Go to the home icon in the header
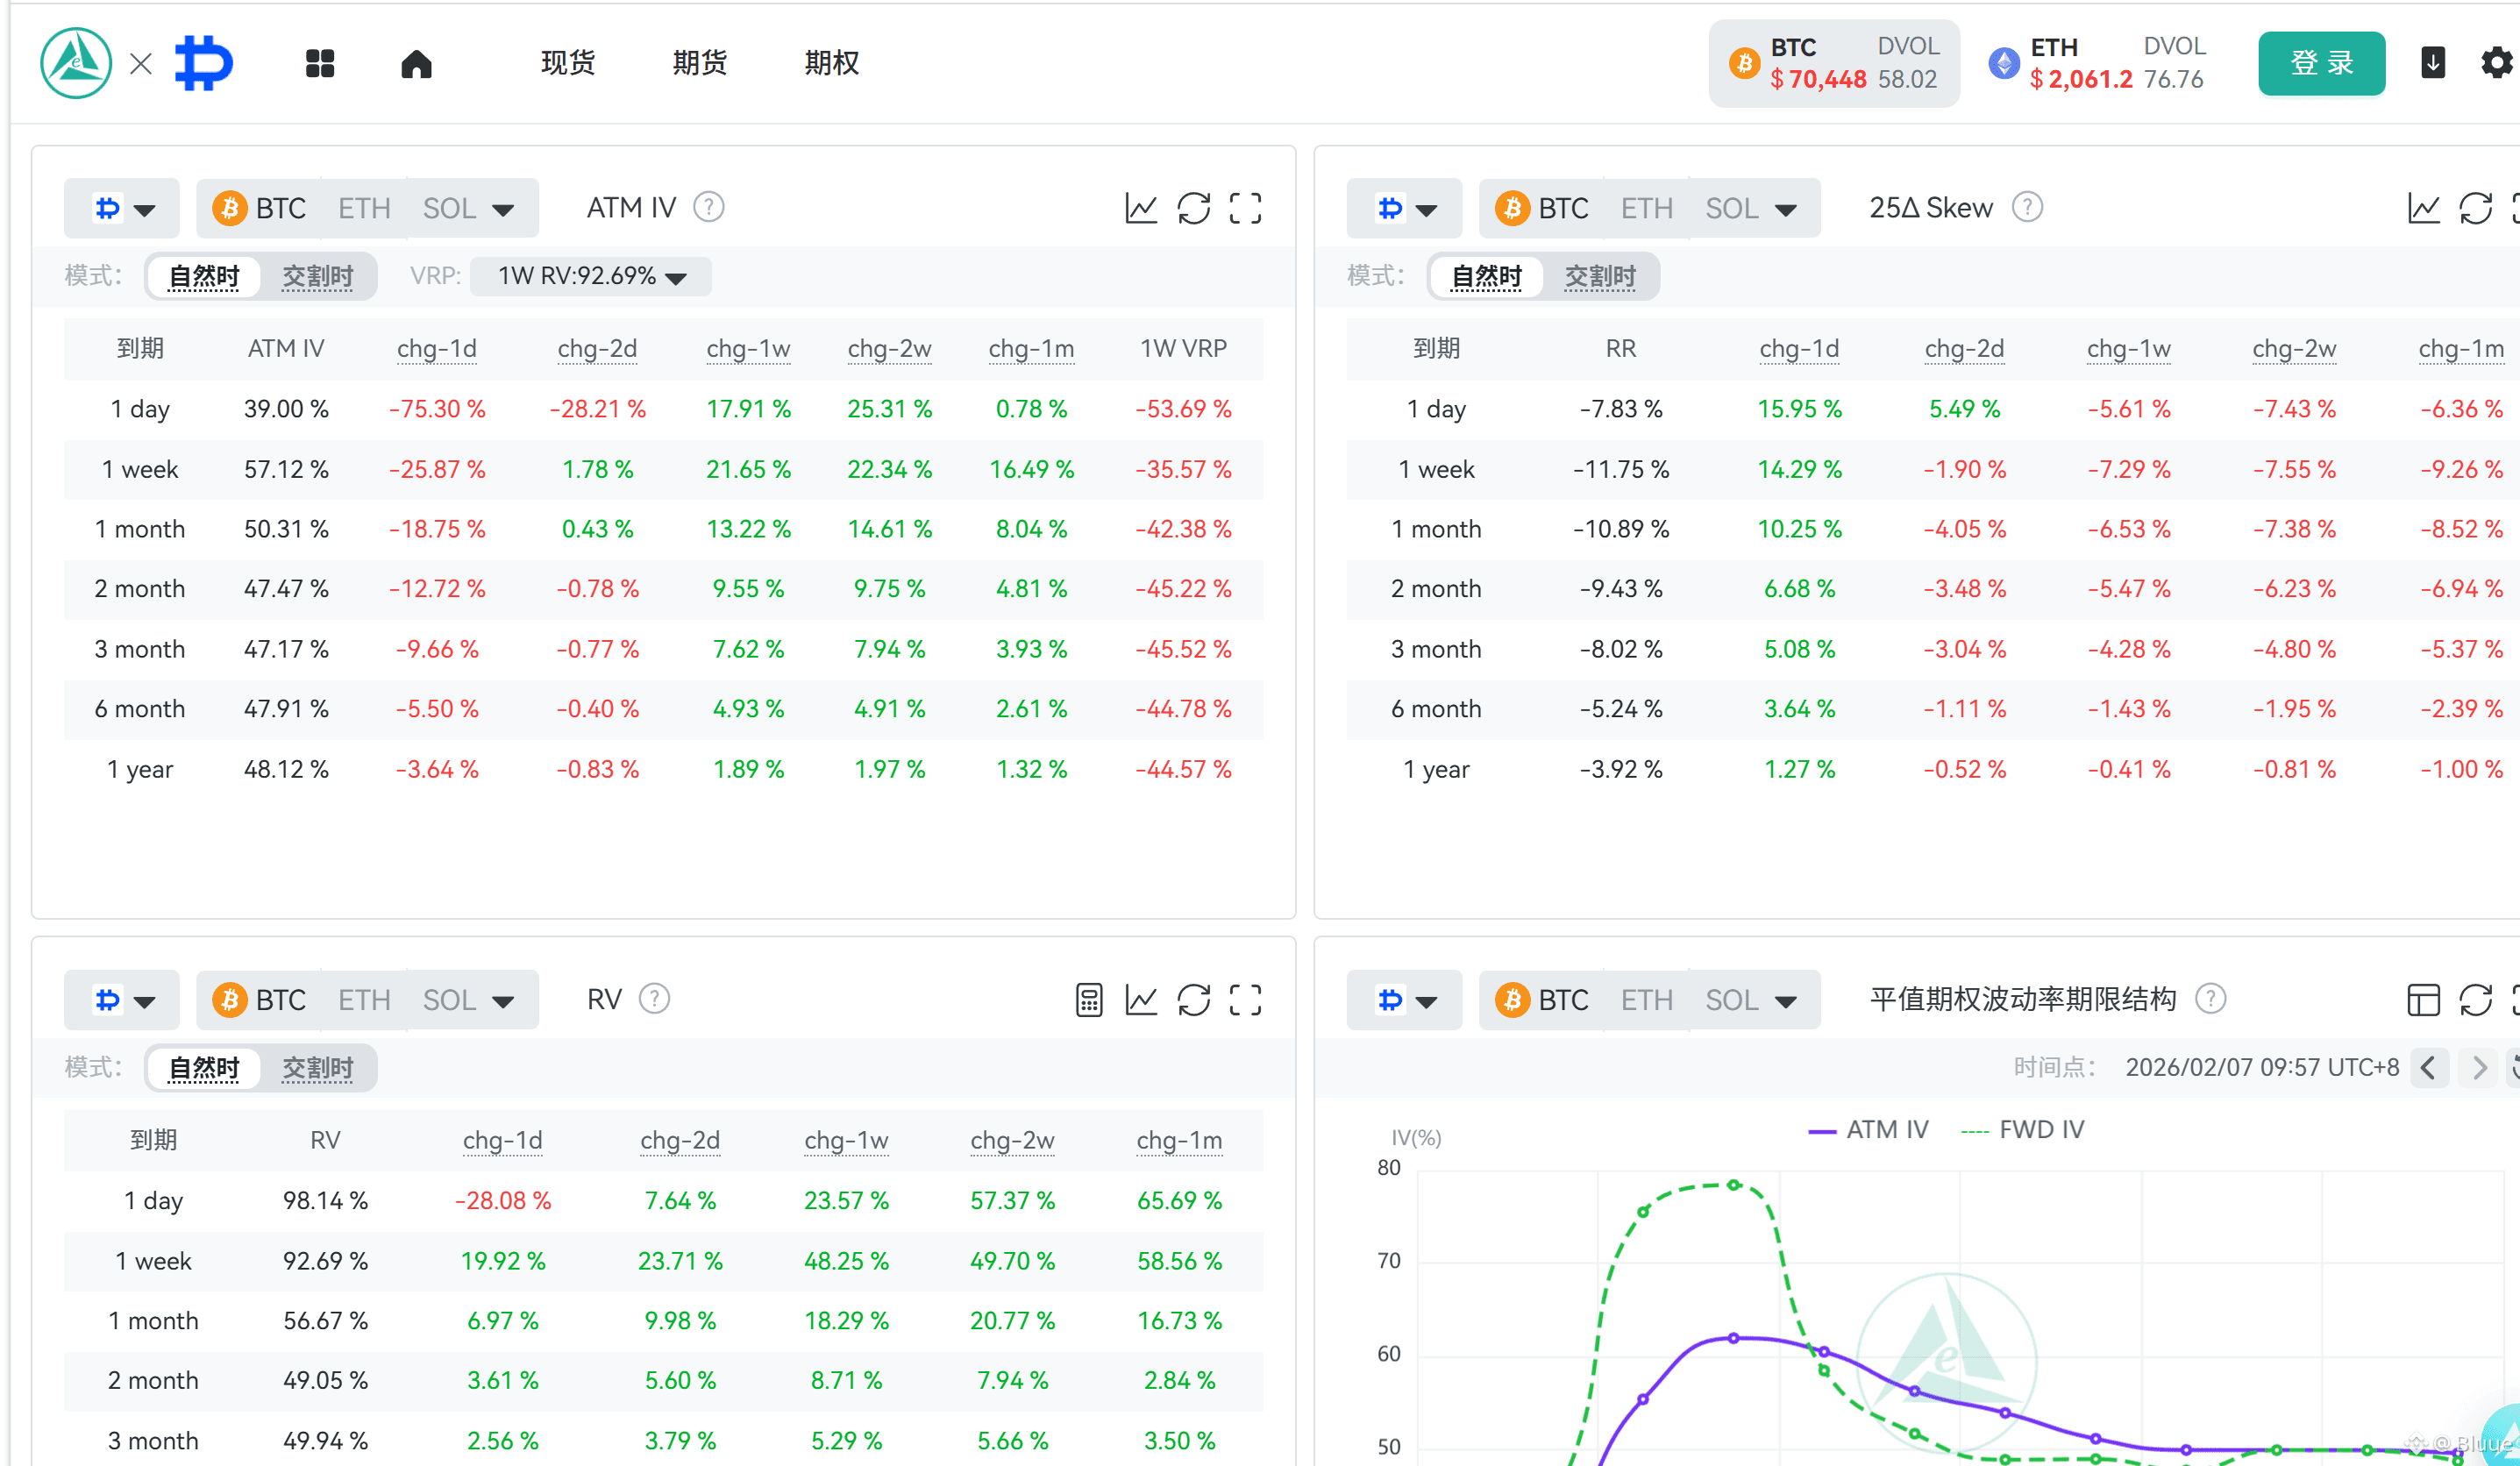Image resolution: width=2520 pixels, height=1466 pixels. pyautogui.click(x=416, y=63)
